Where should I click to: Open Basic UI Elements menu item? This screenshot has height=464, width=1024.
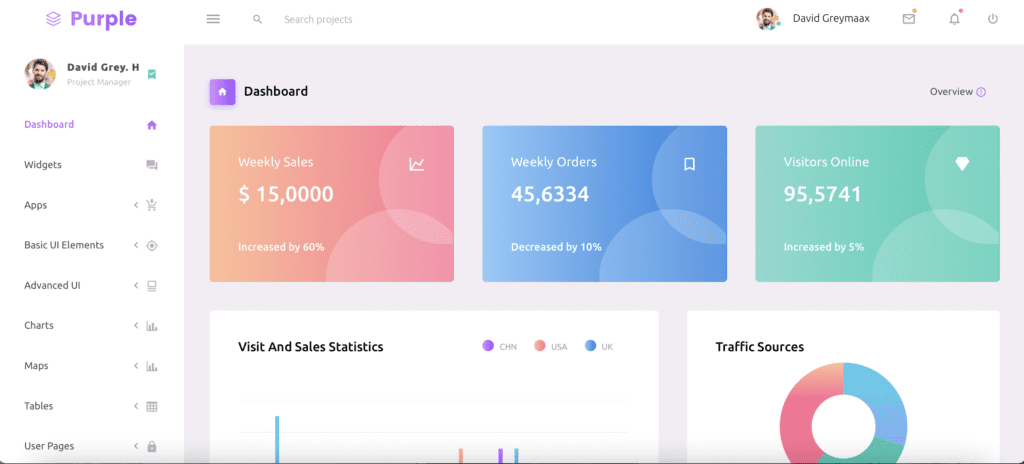(64, 245)
